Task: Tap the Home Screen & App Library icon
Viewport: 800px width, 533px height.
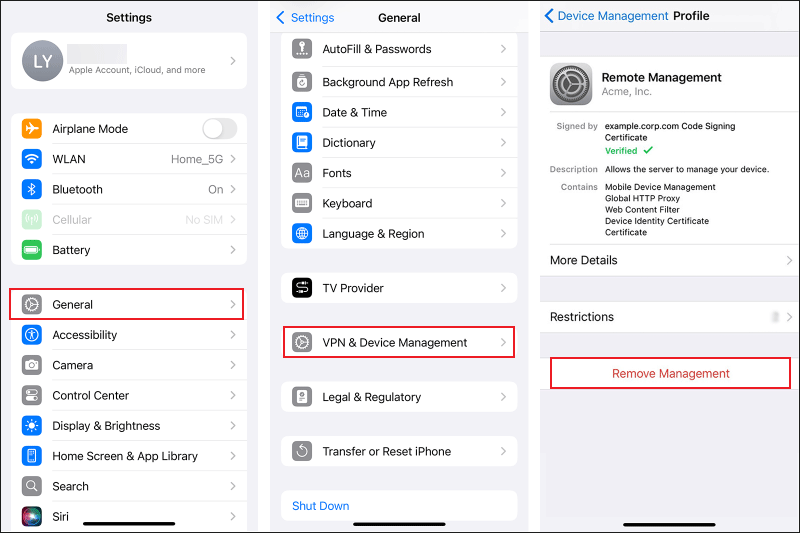Action: tap(32, 456)
